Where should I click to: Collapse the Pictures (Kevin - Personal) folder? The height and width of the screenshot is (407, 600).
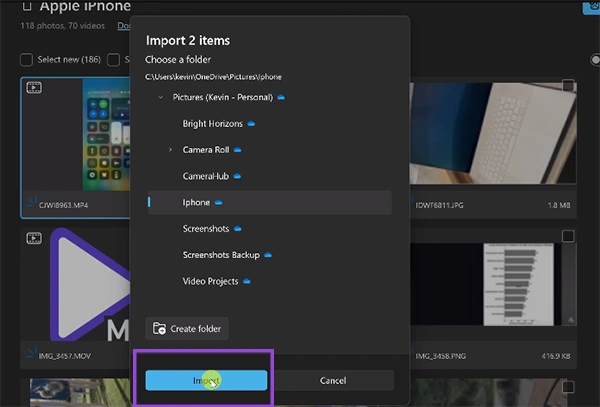(x=161, y=97)
